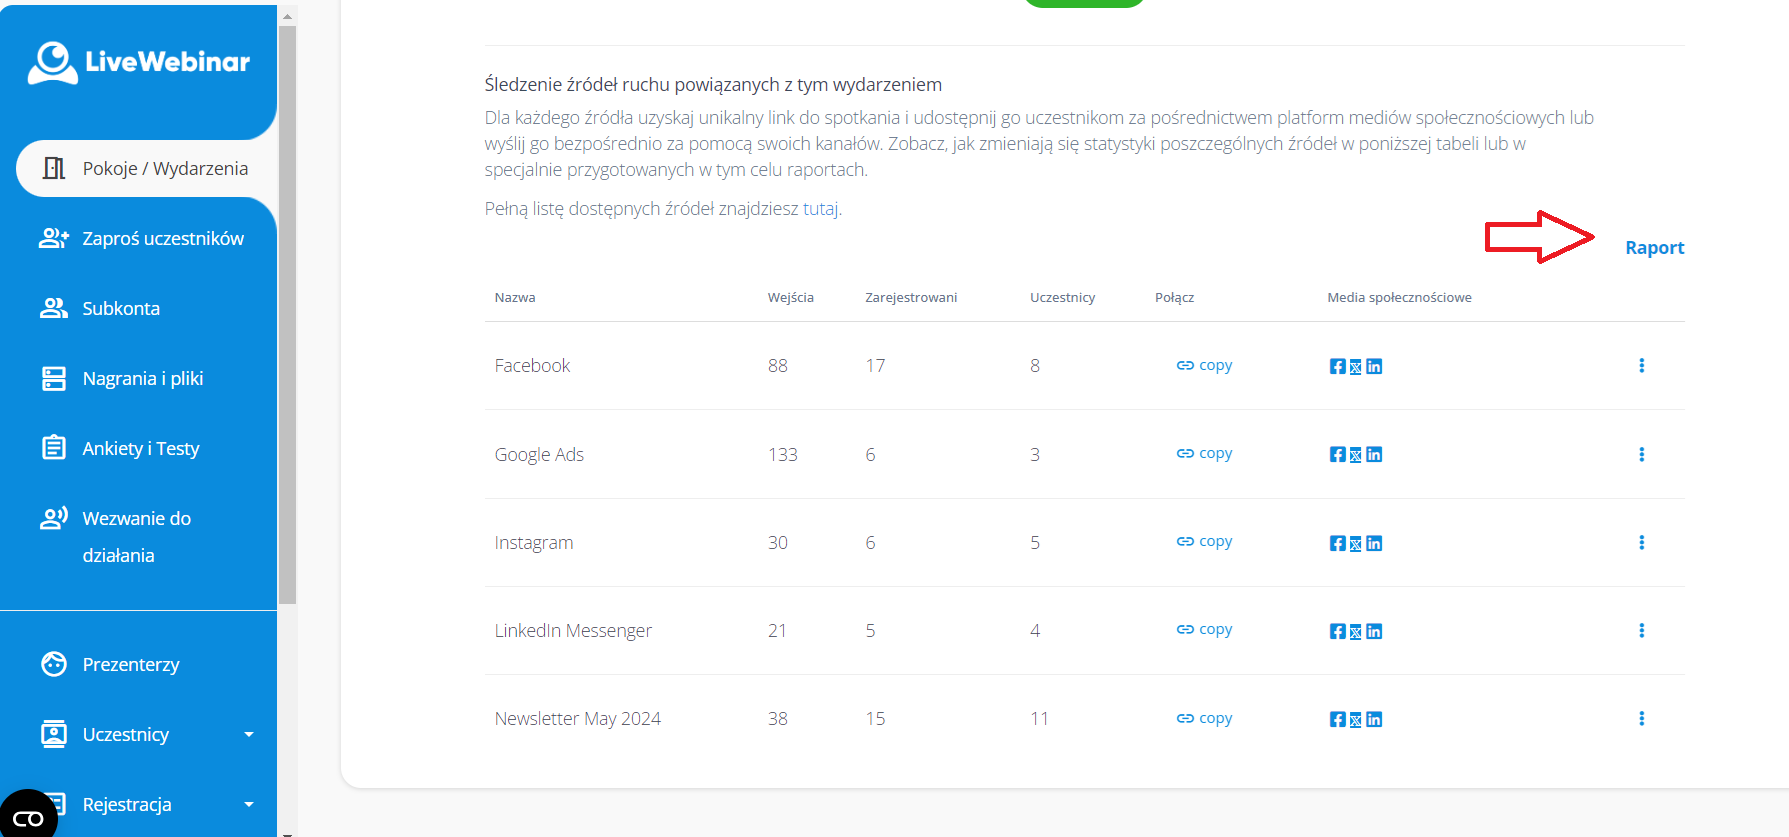Screen dimensions: 1789x837
Task: Open three-dot options for Google Ads row
Action: coord(1641,455)
